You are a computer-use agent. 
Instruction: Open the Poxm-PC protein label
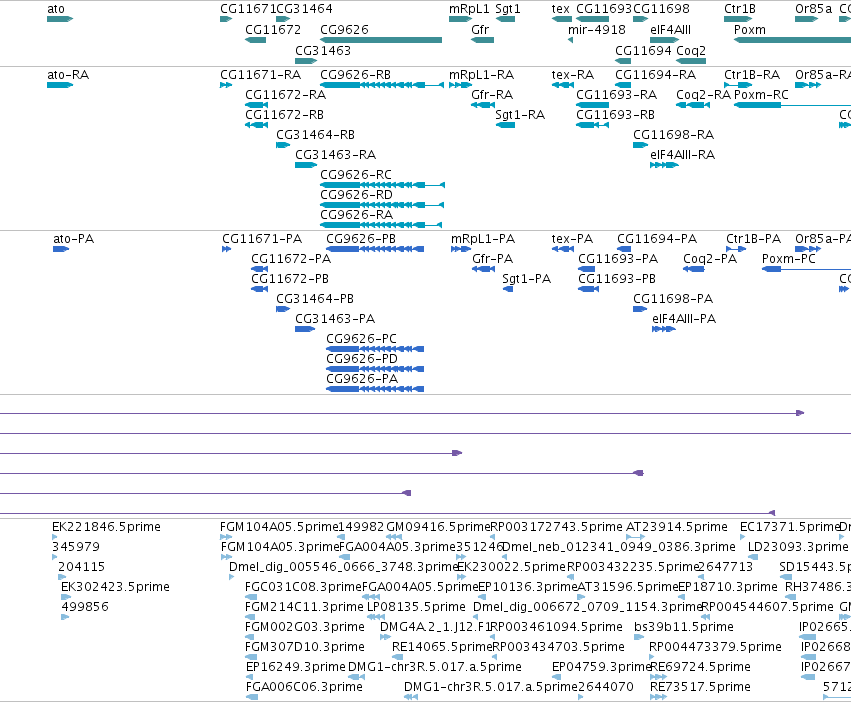pos(789,258)
